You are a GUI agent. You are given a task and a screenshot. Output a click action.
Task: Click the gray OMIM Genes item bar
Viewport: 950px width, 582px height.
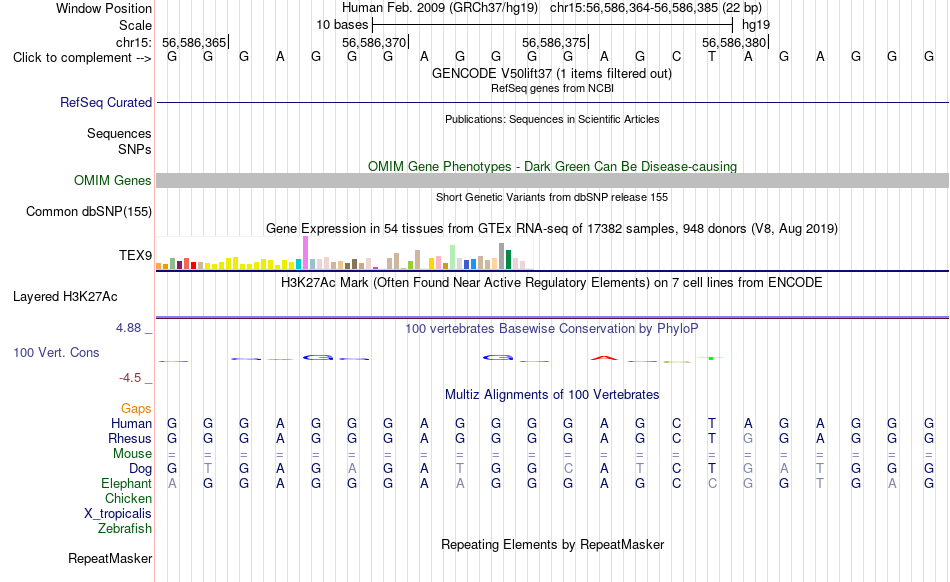point(552,180)
